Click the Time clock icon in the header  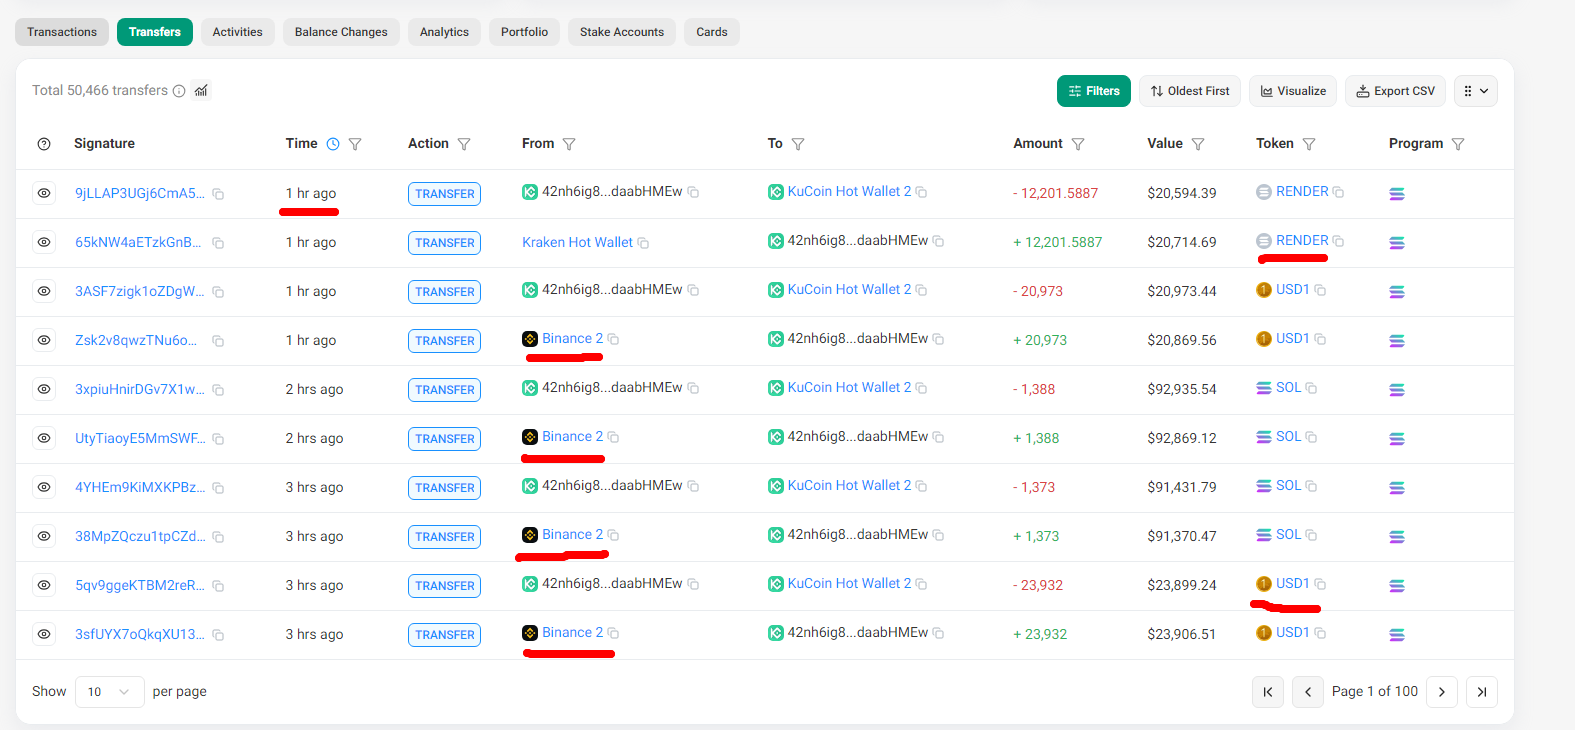[333, 144]
